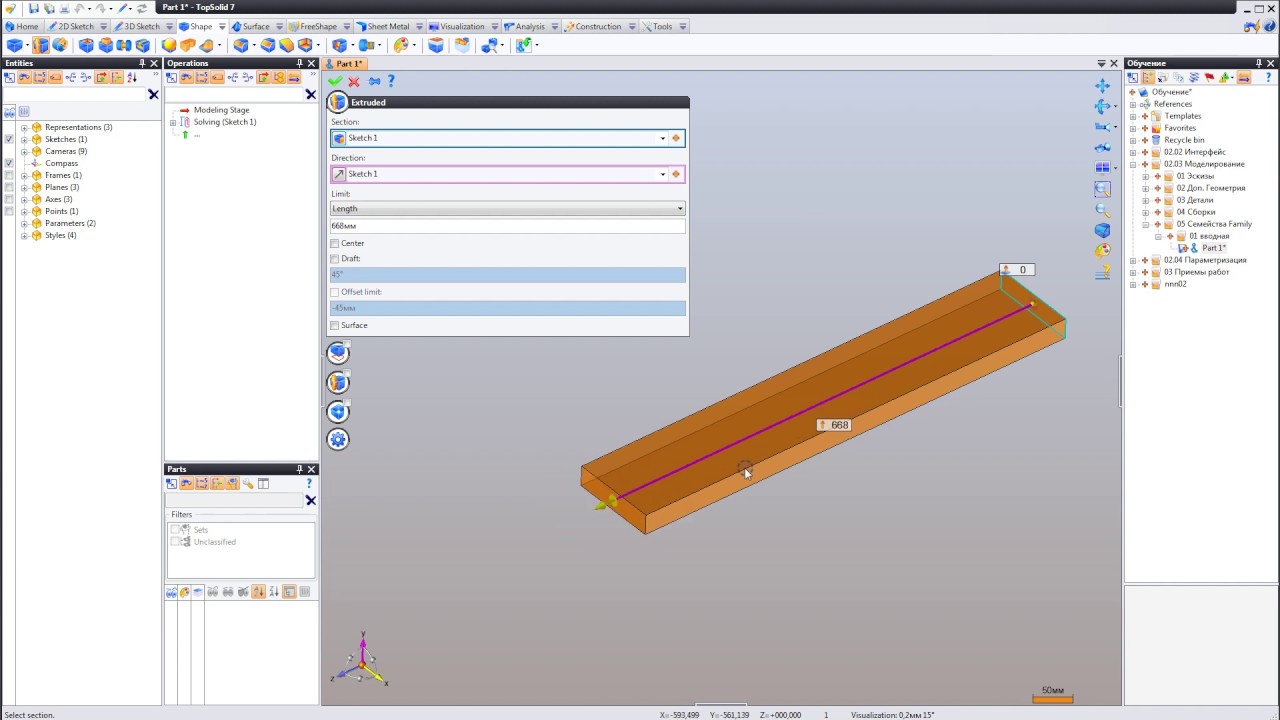The image size is (1280, 720).
Task: Enable the Offset limit checkbox
Action: click(335, 292)
